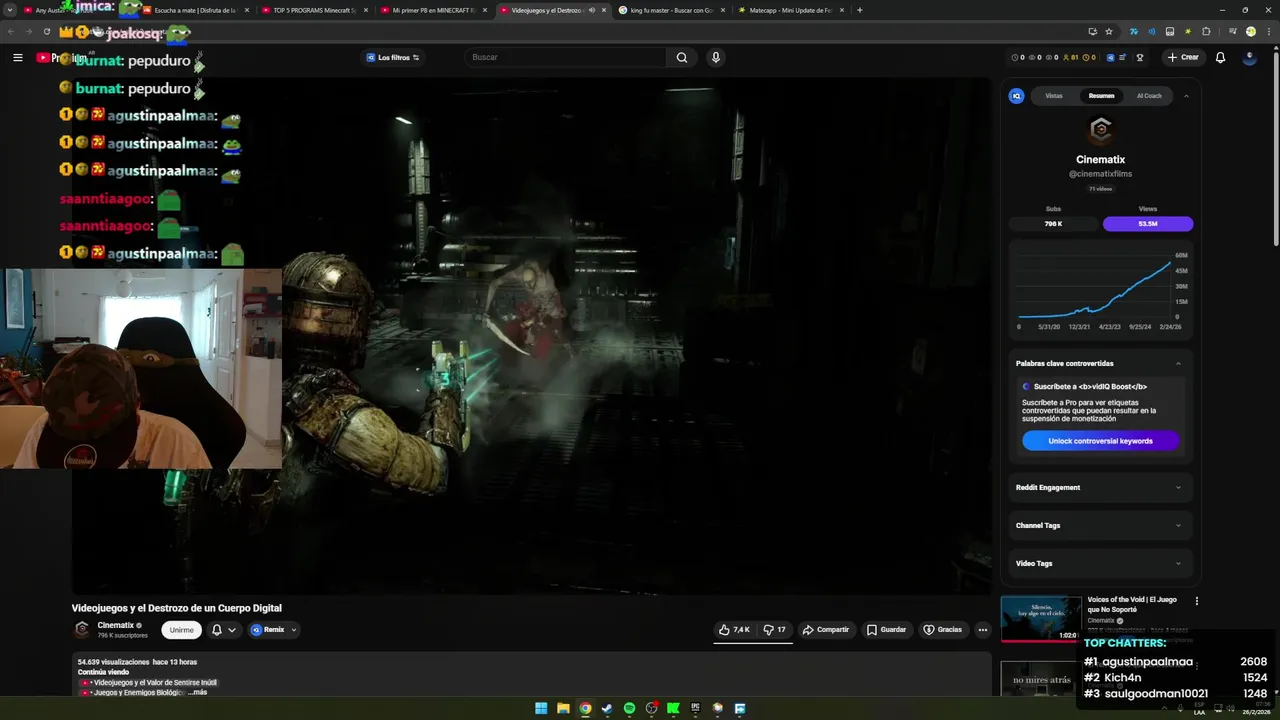1280x720 pixels.
Task: Expand the Video Tags section
Action: [1100, 563]
